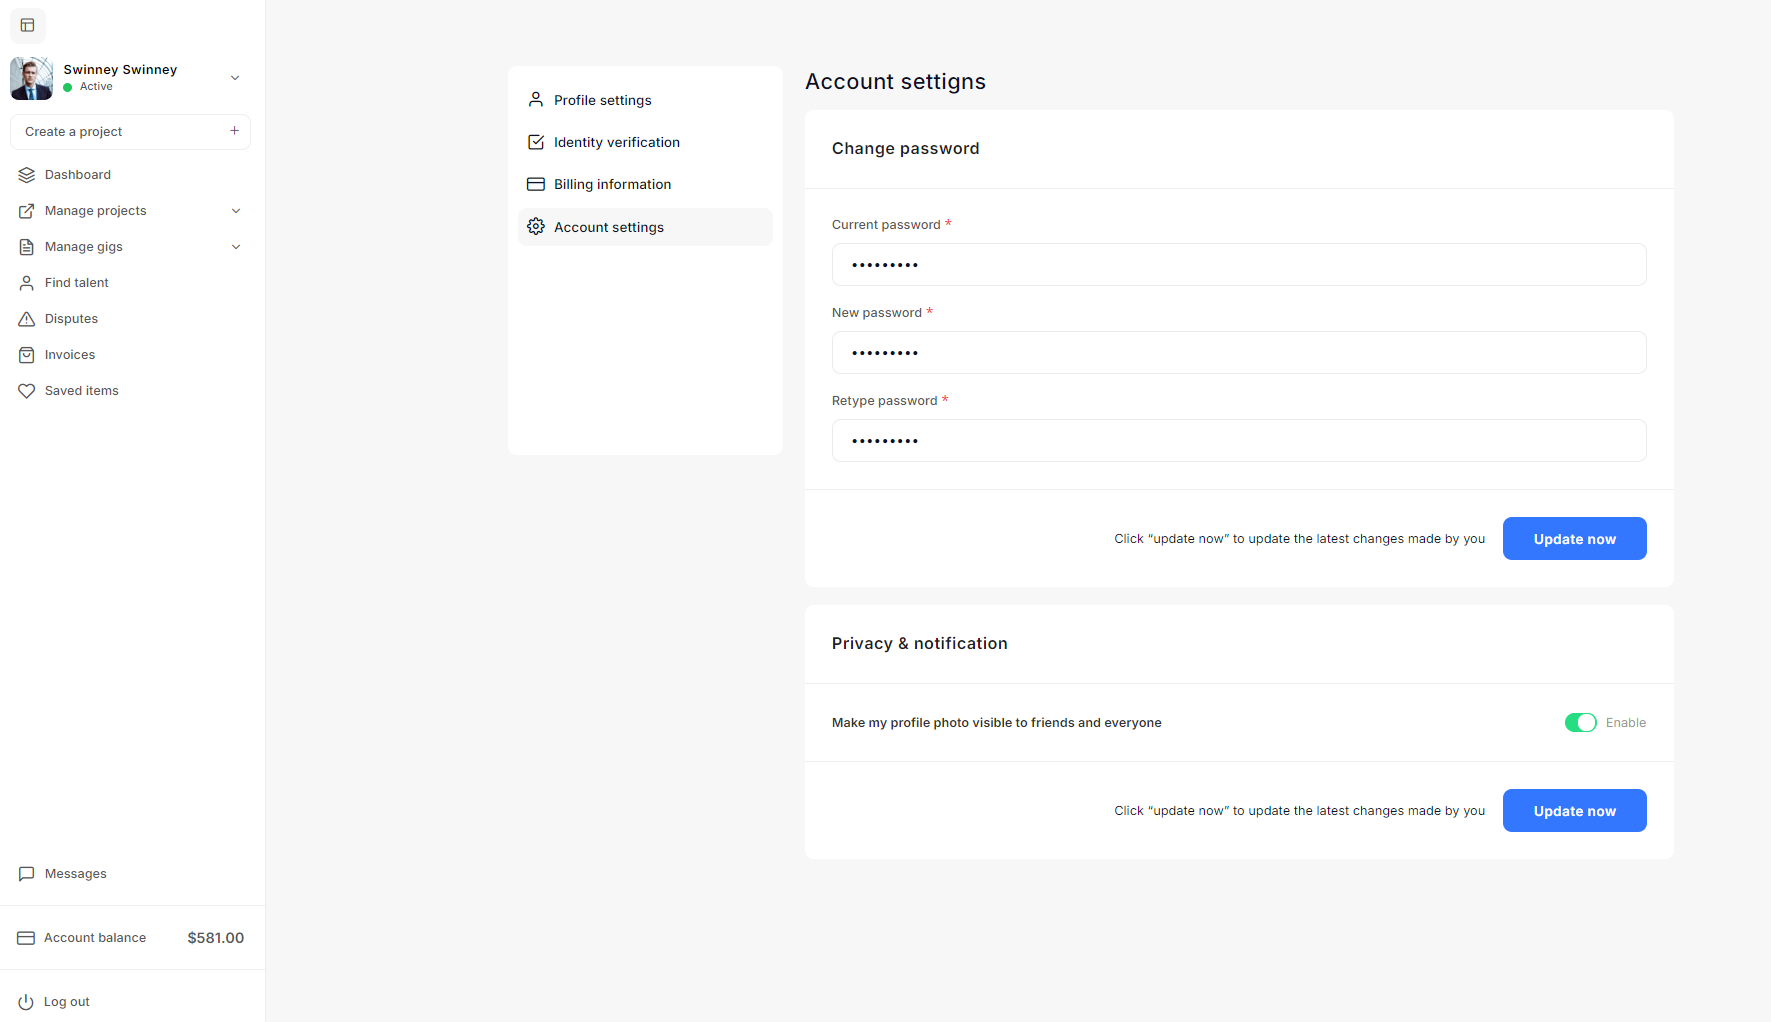Click the Invoices bag icon

[x=27, y=355]
